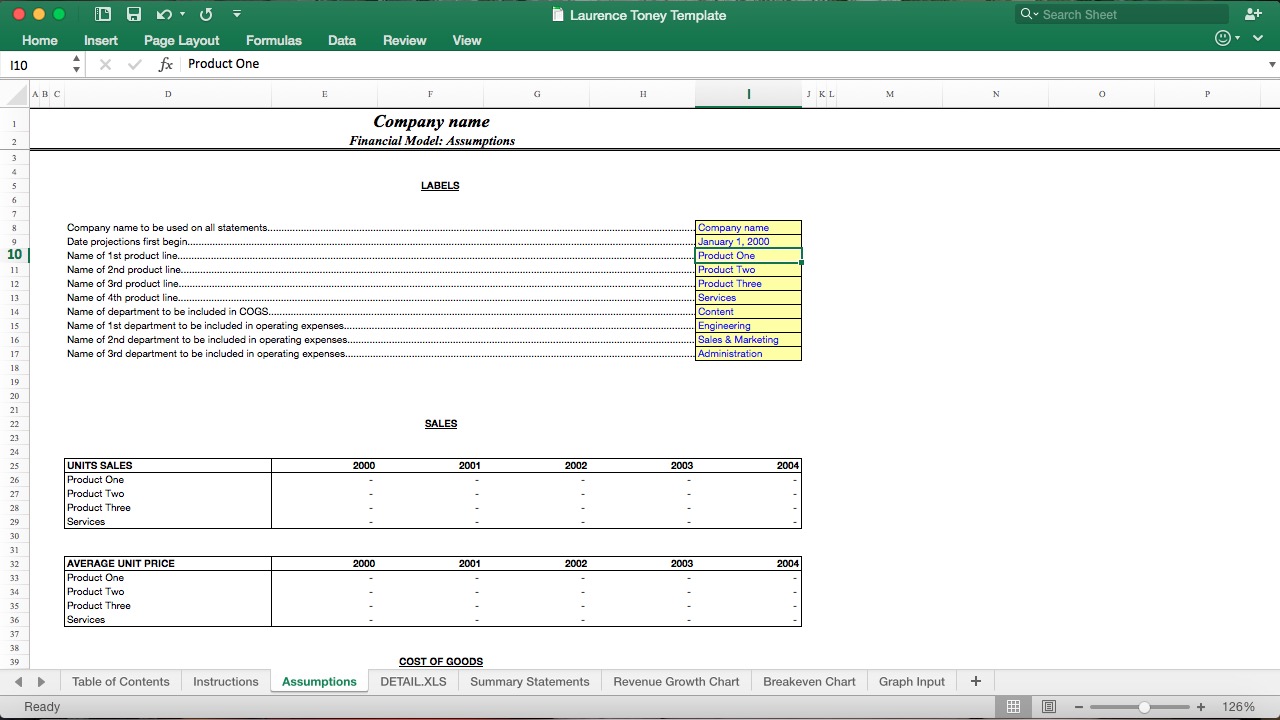Open sharing via the add-people icon

tap(1253, 14)
